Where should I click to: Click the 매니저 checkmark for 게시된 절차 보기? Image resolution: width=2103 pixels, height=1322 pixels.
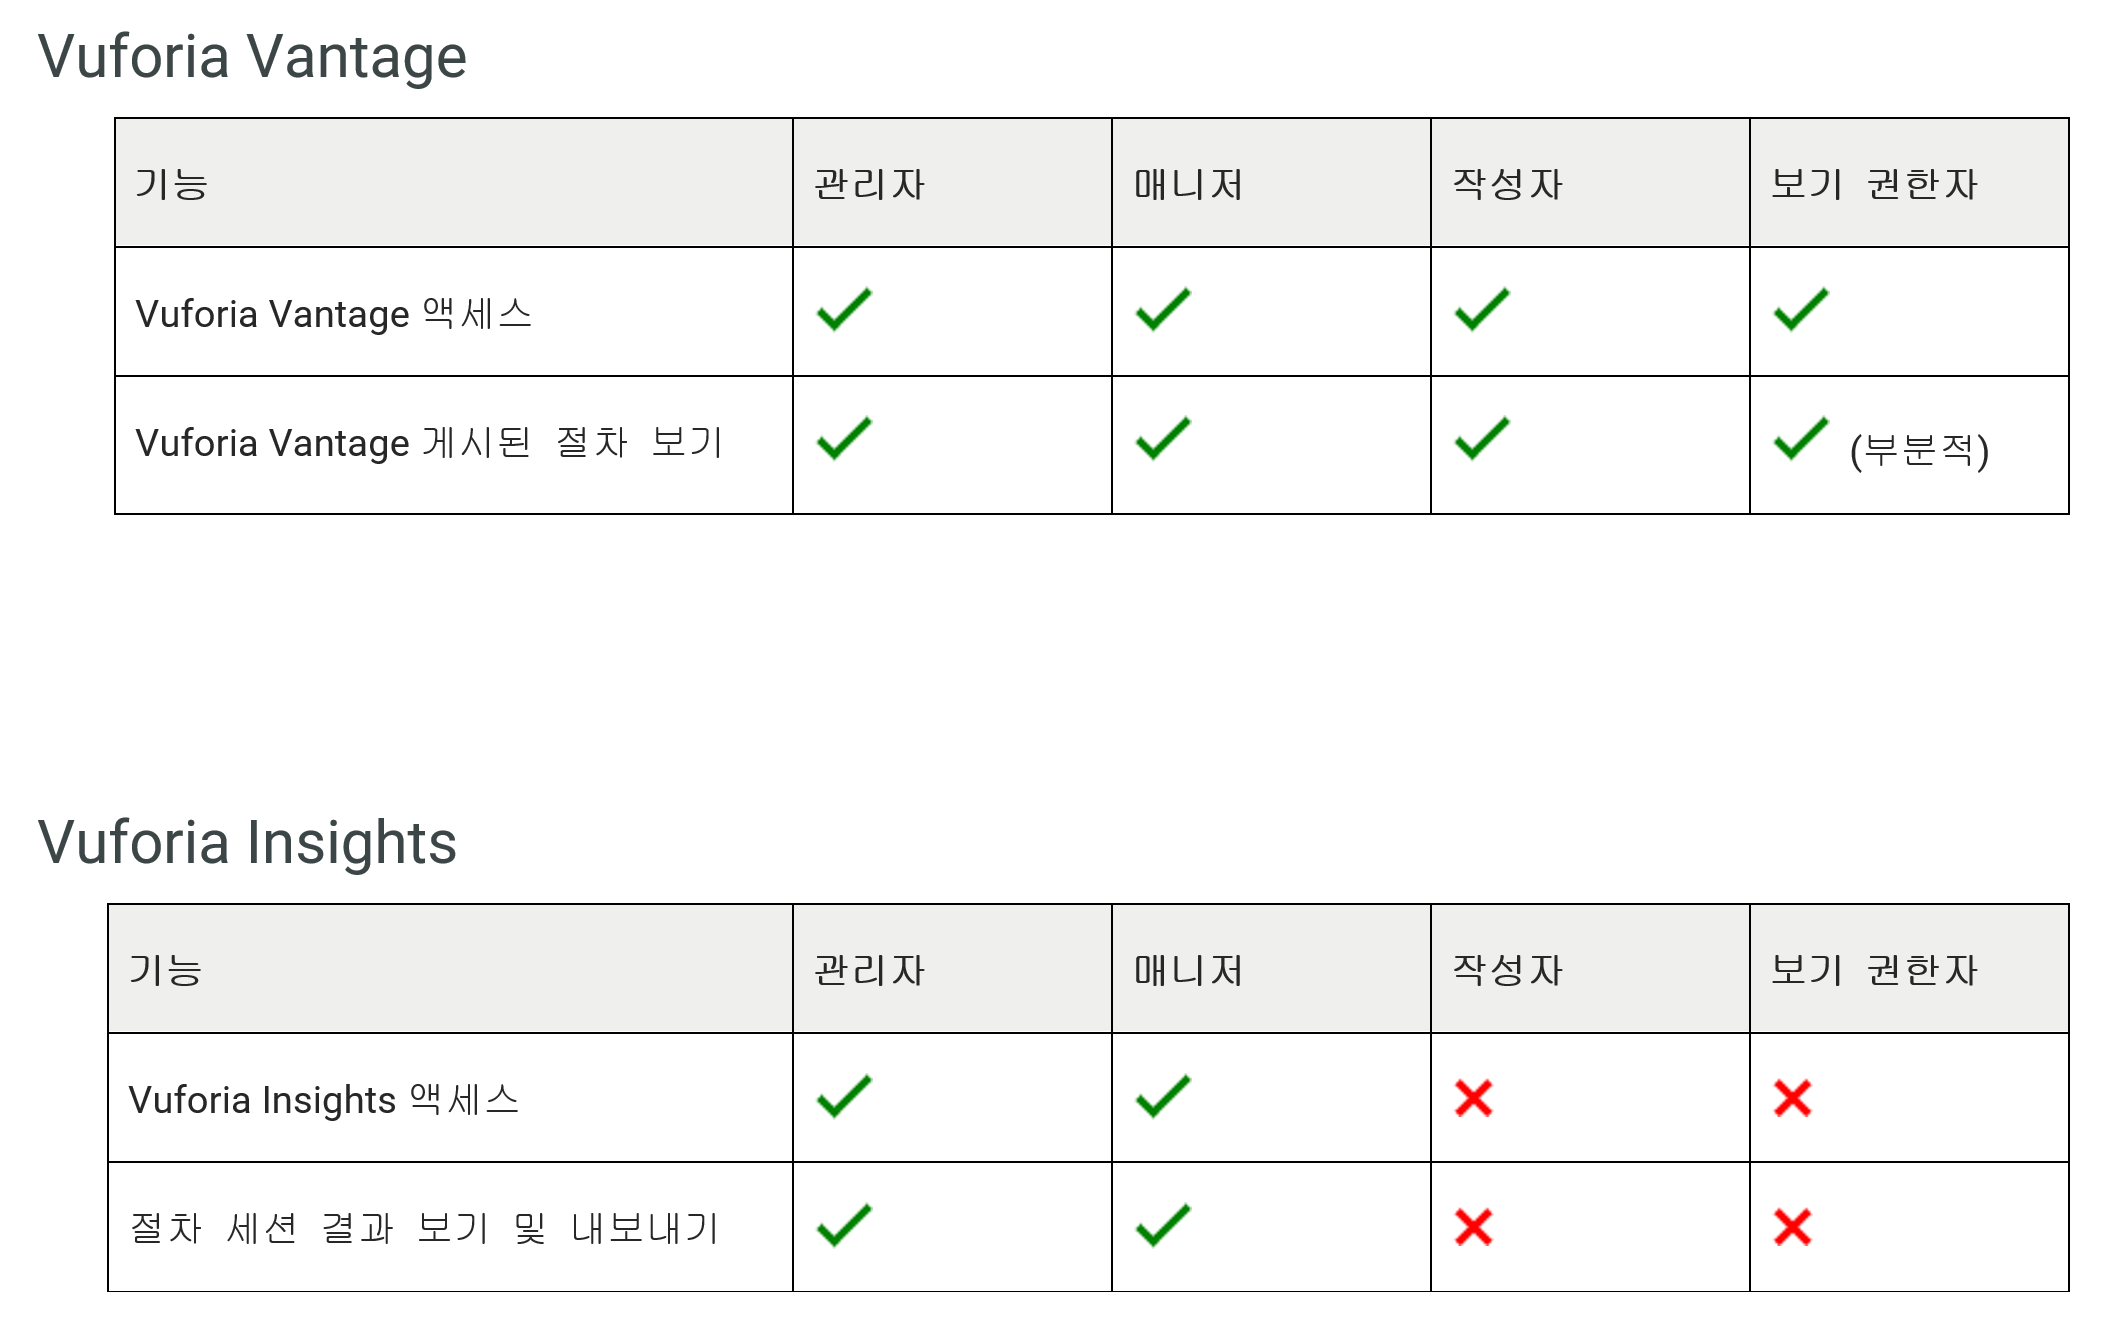coord(1163,439)
